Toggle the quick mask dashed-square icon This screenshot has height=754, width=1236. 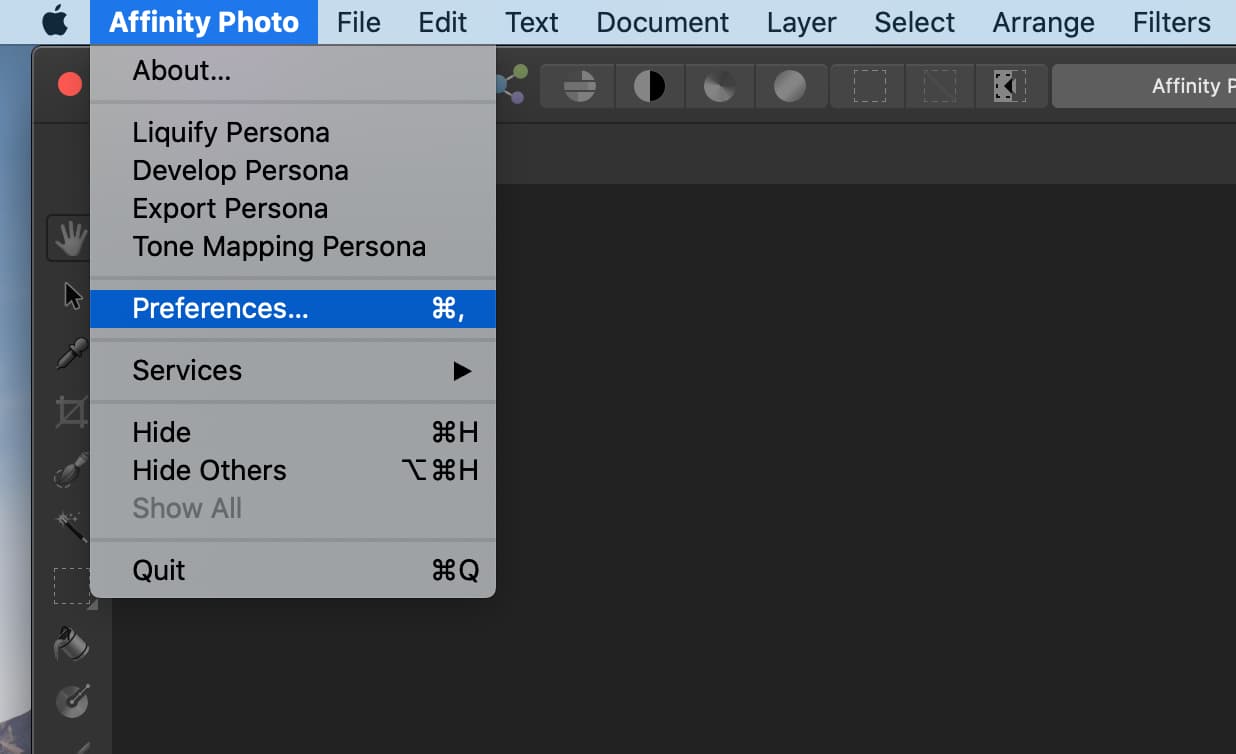coord(1011,86)
